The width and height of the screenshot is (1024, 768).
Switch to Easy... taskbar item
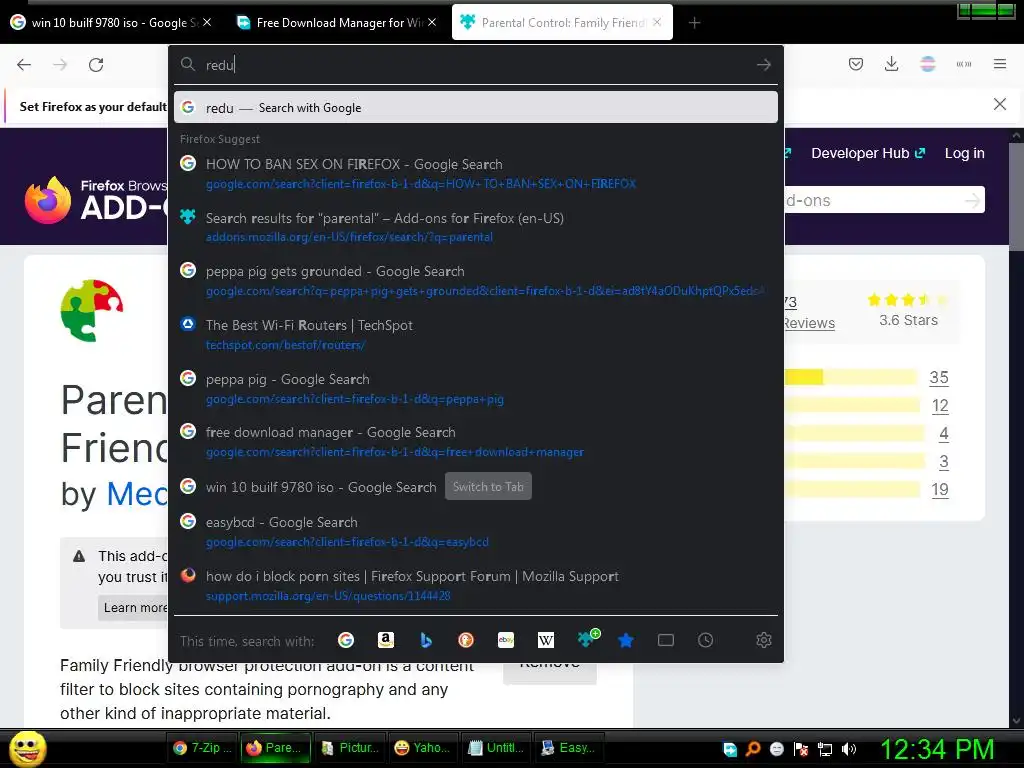tap(570, 748)
